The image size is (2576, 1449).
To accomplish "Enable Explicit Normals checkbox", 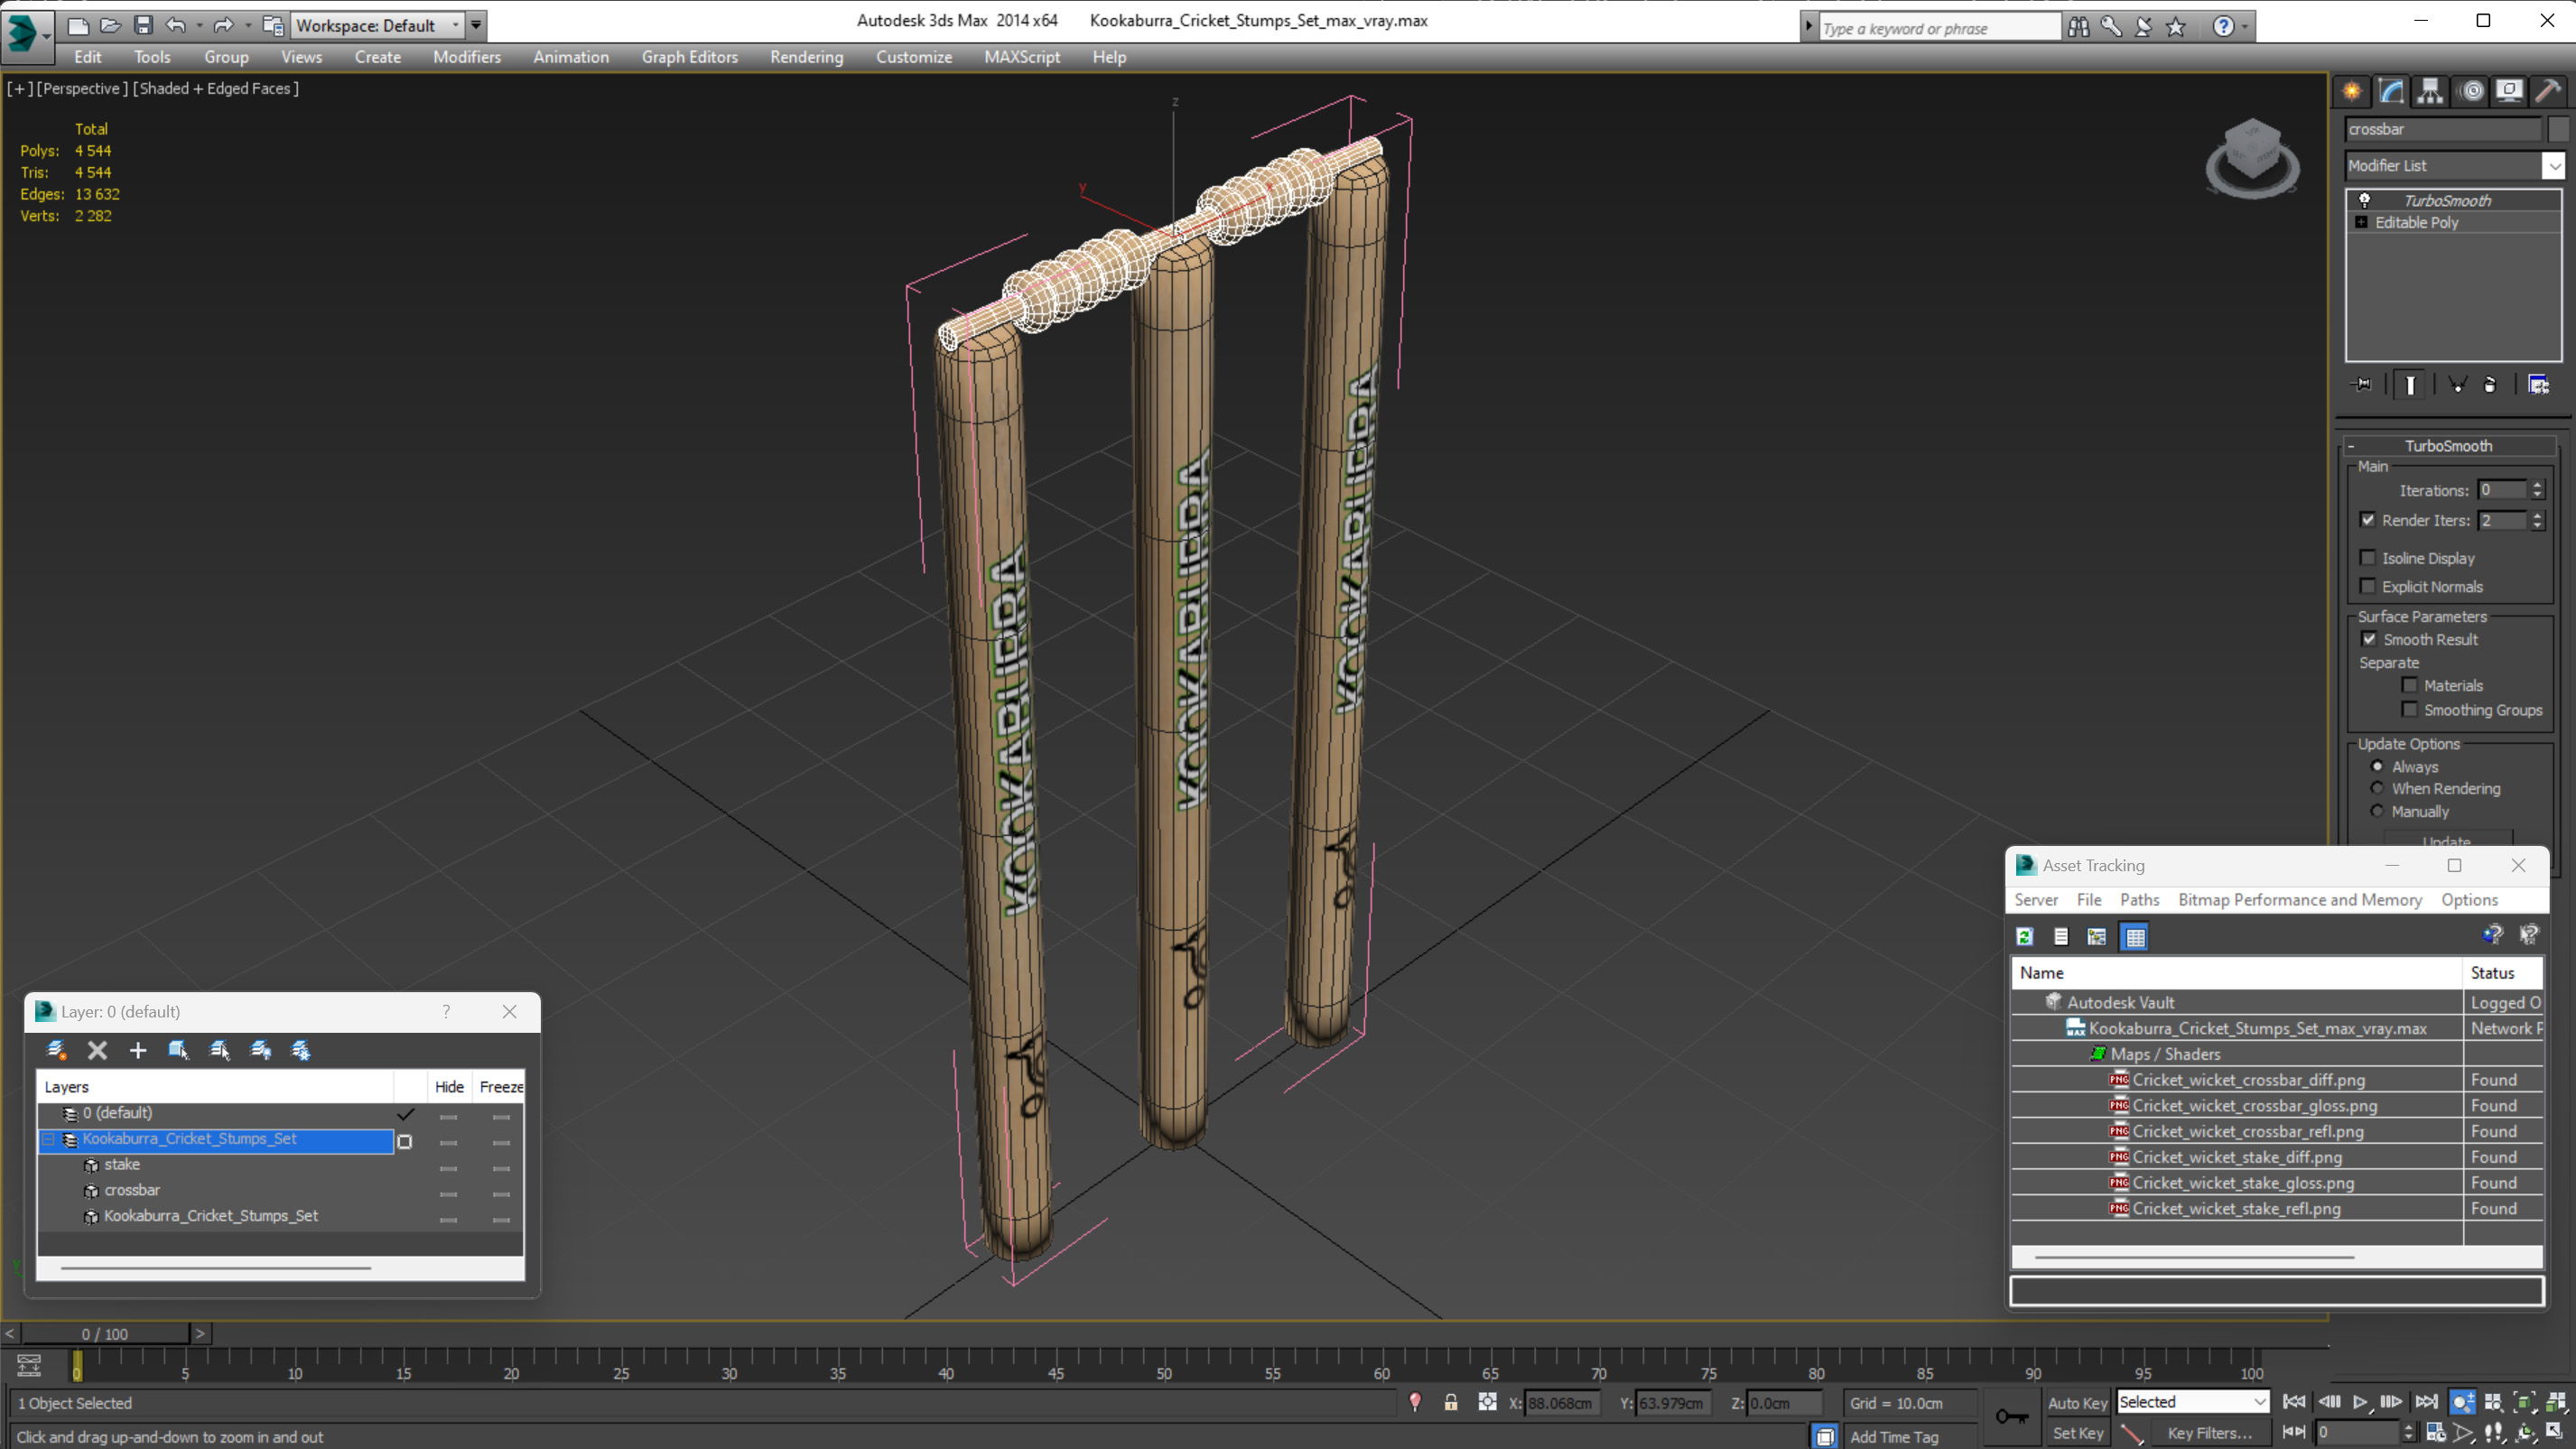I will [x=2367, y=586].
